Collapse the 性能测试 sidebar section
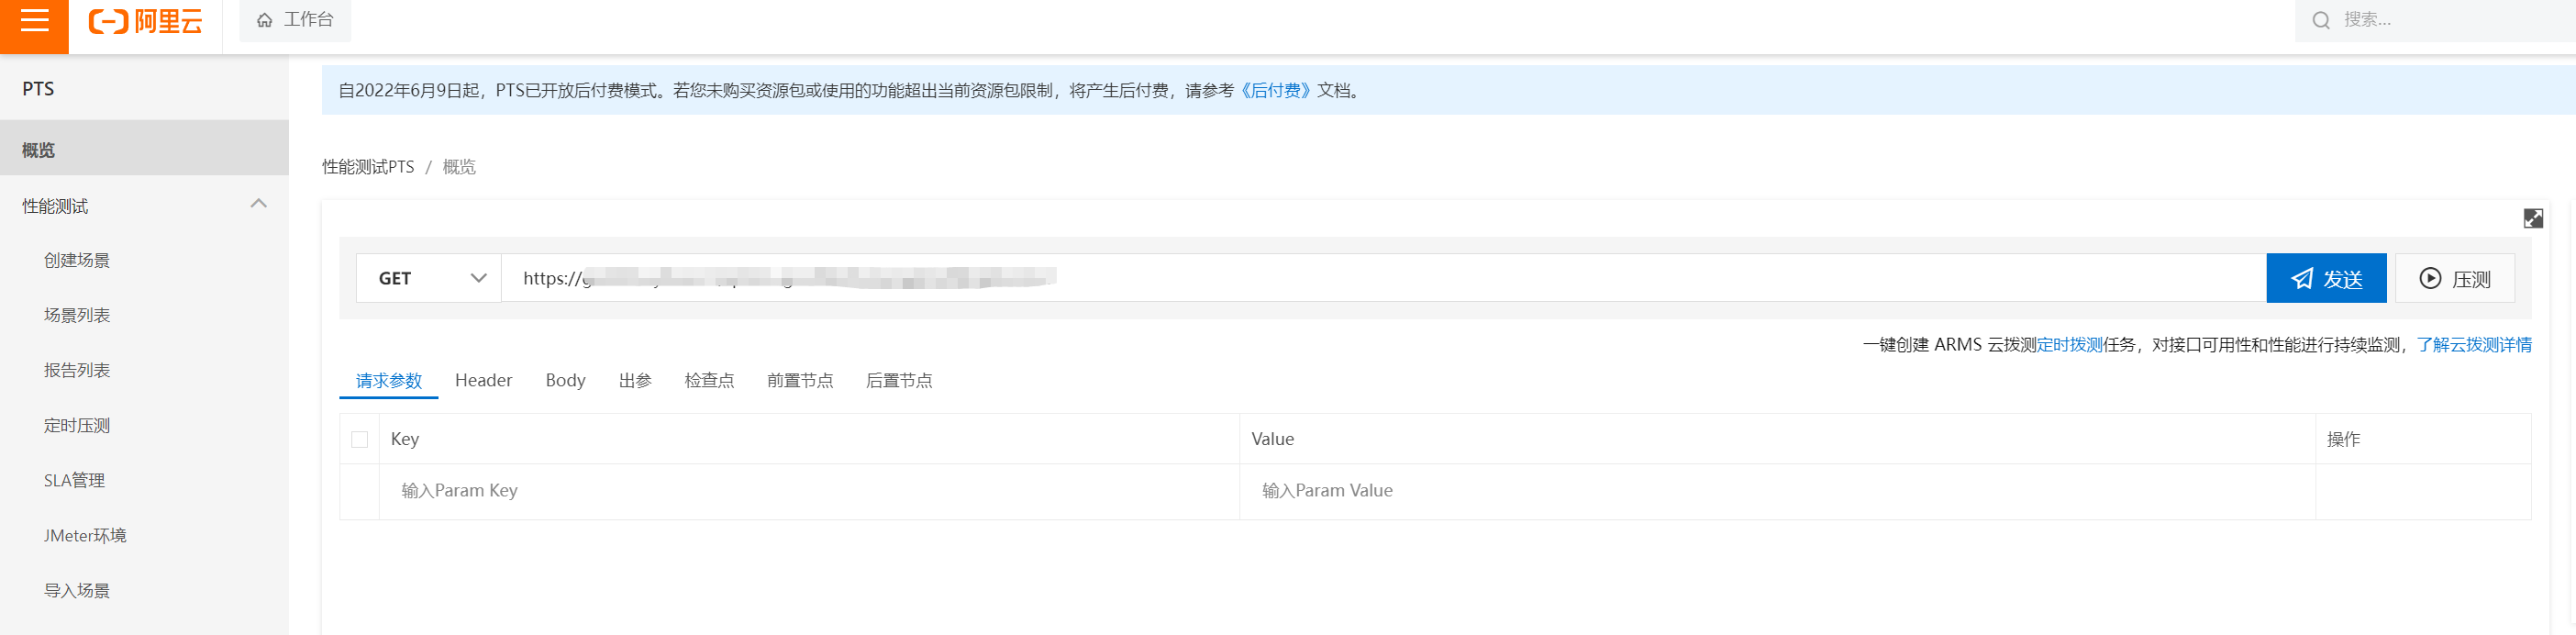Viewport: 2576px width, 635px height. point(258,204)
